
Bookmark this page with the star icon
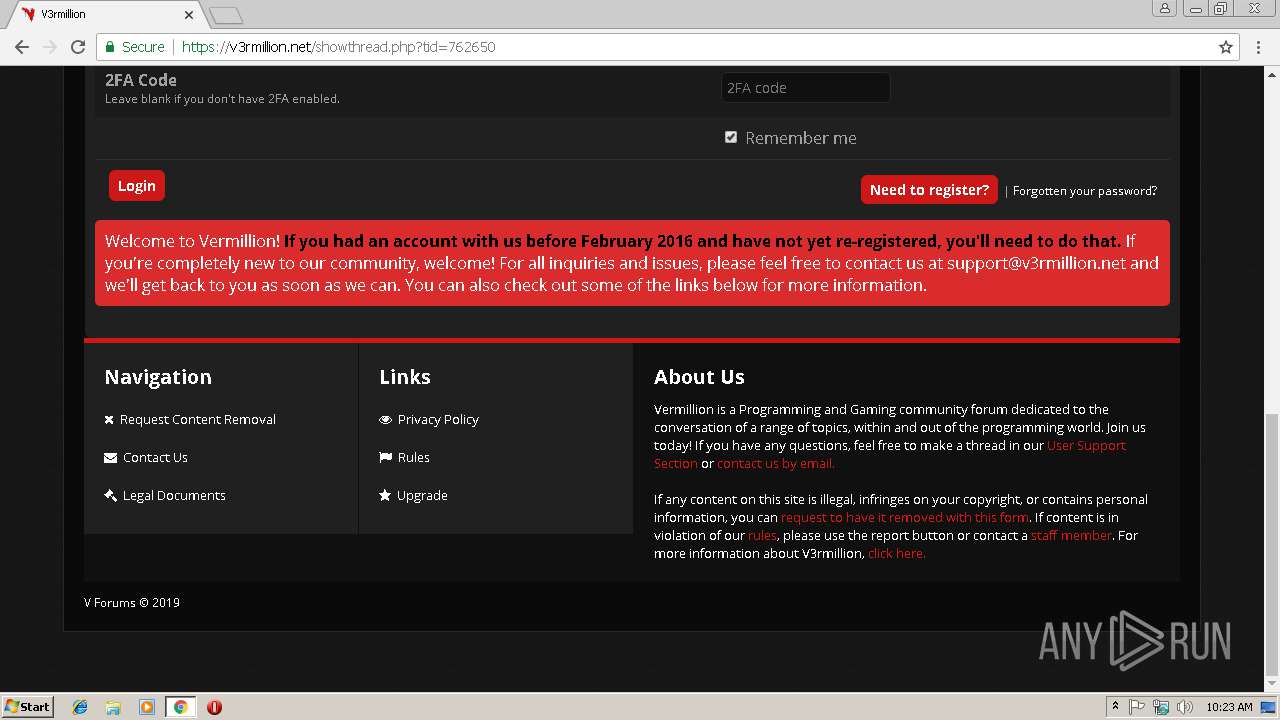[1226, 47]
